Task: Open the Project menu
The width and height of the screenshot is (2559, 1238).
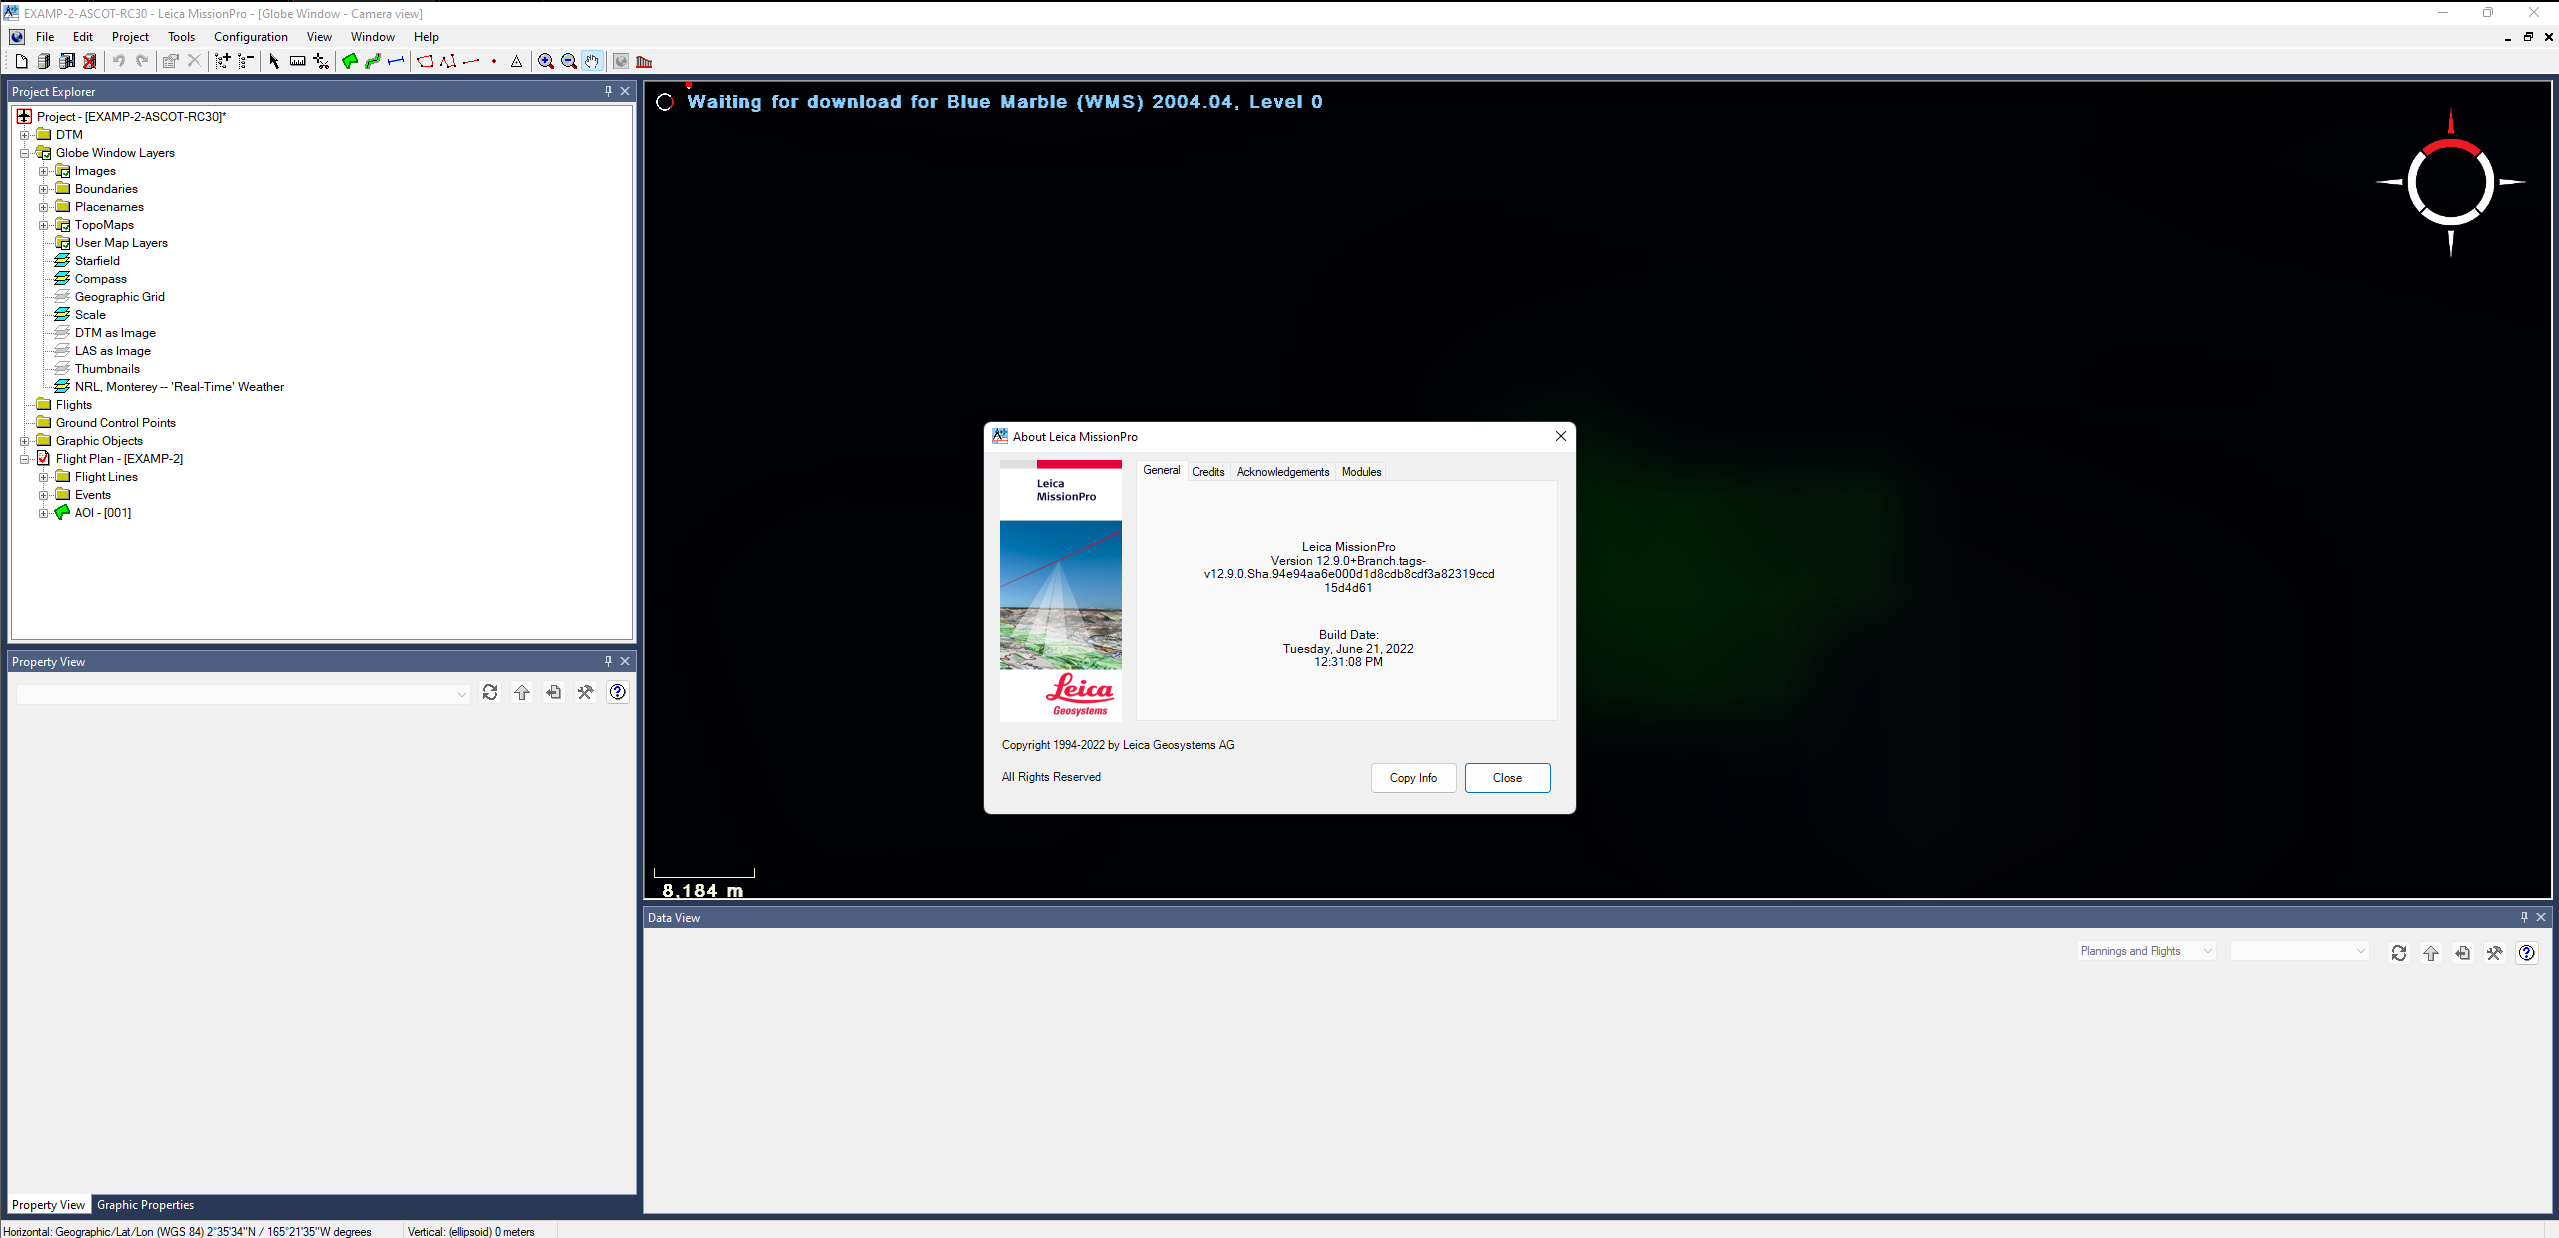Action: pos(130,37)
